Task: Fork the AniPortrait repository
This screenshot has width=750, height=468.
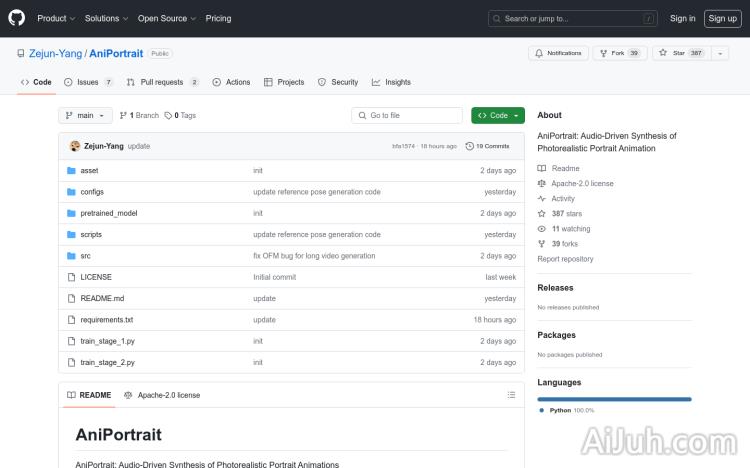Action: pos(613,53)
